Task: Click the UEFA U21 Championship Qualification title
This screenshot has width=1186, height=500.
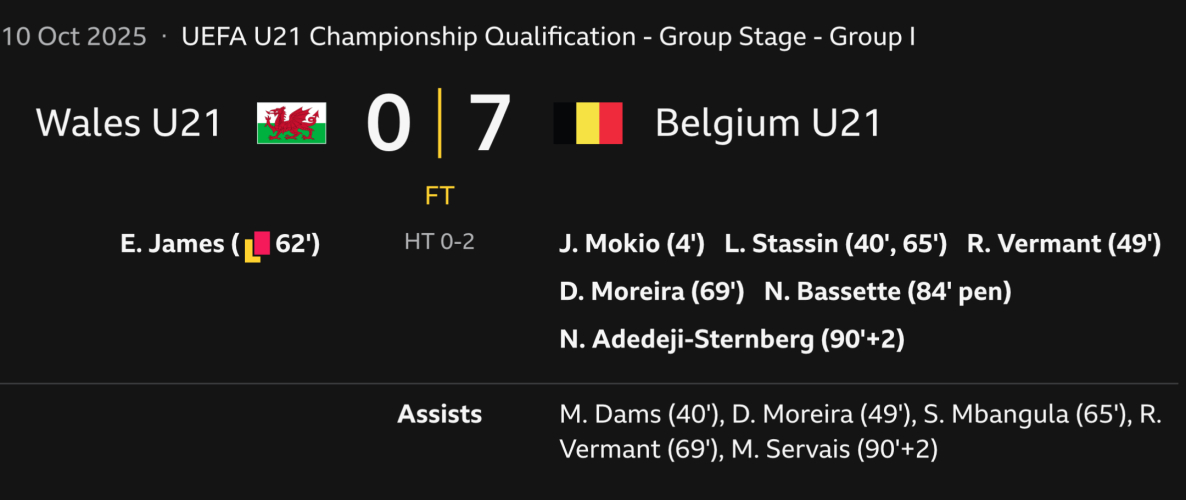Action: tap(548, 38)
